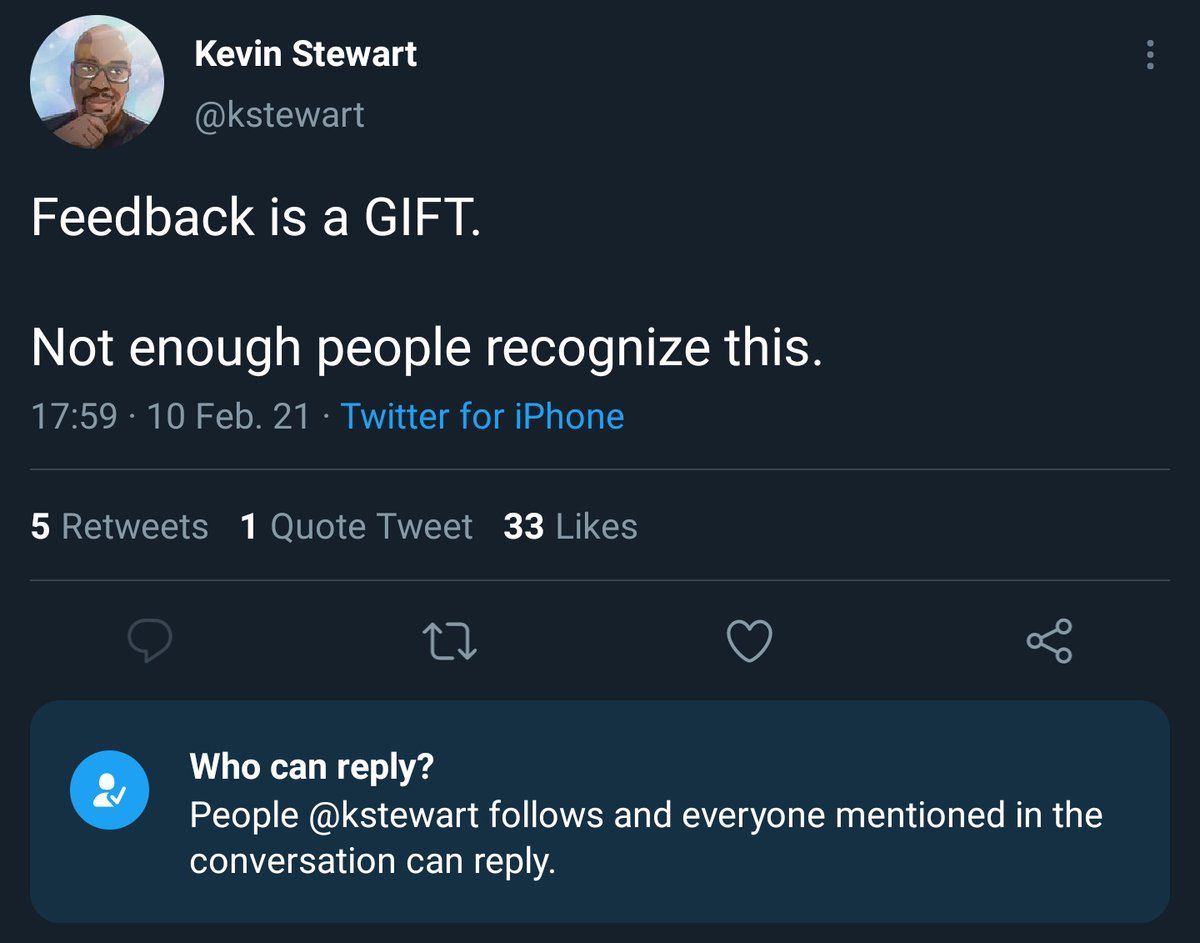The width and height of the screenshot is (1200, 943).
Task: Open the @kstewart handle under the name
Action: pyautogui.click(x=279, y=115)
